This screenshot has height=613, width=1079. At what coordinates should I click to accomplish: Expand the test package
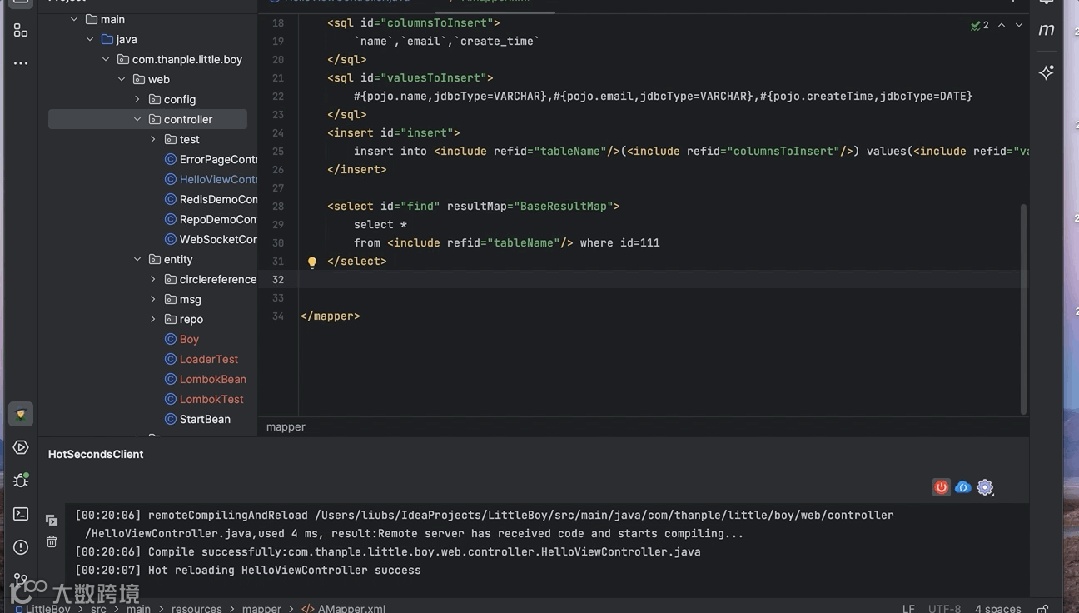tap(153, 139)
